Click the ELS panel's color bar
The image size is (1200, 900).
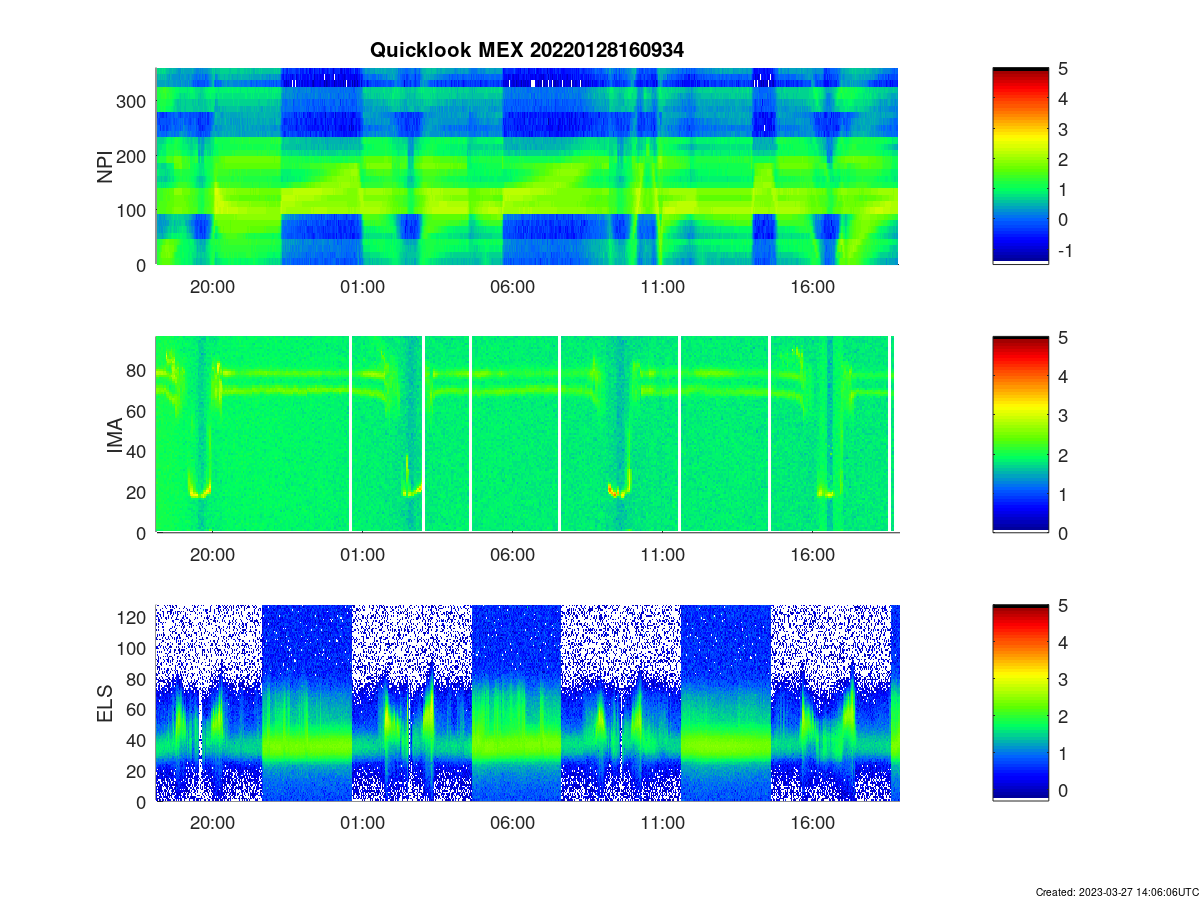1021,703
